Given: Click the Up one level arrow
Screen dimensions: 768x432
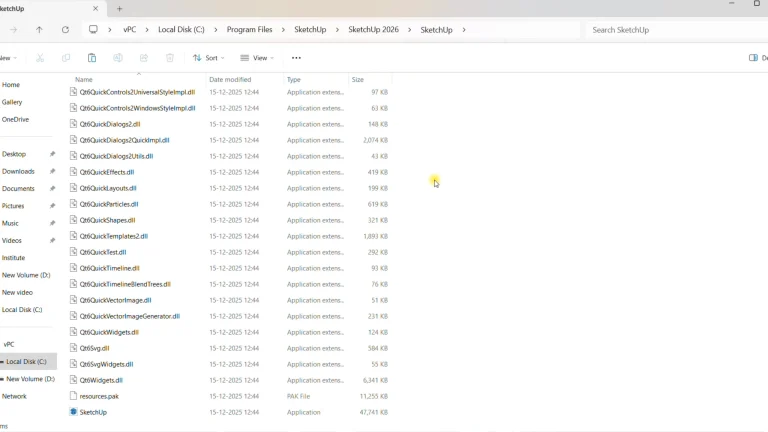Looking at the screenshot, I should 39,30.
